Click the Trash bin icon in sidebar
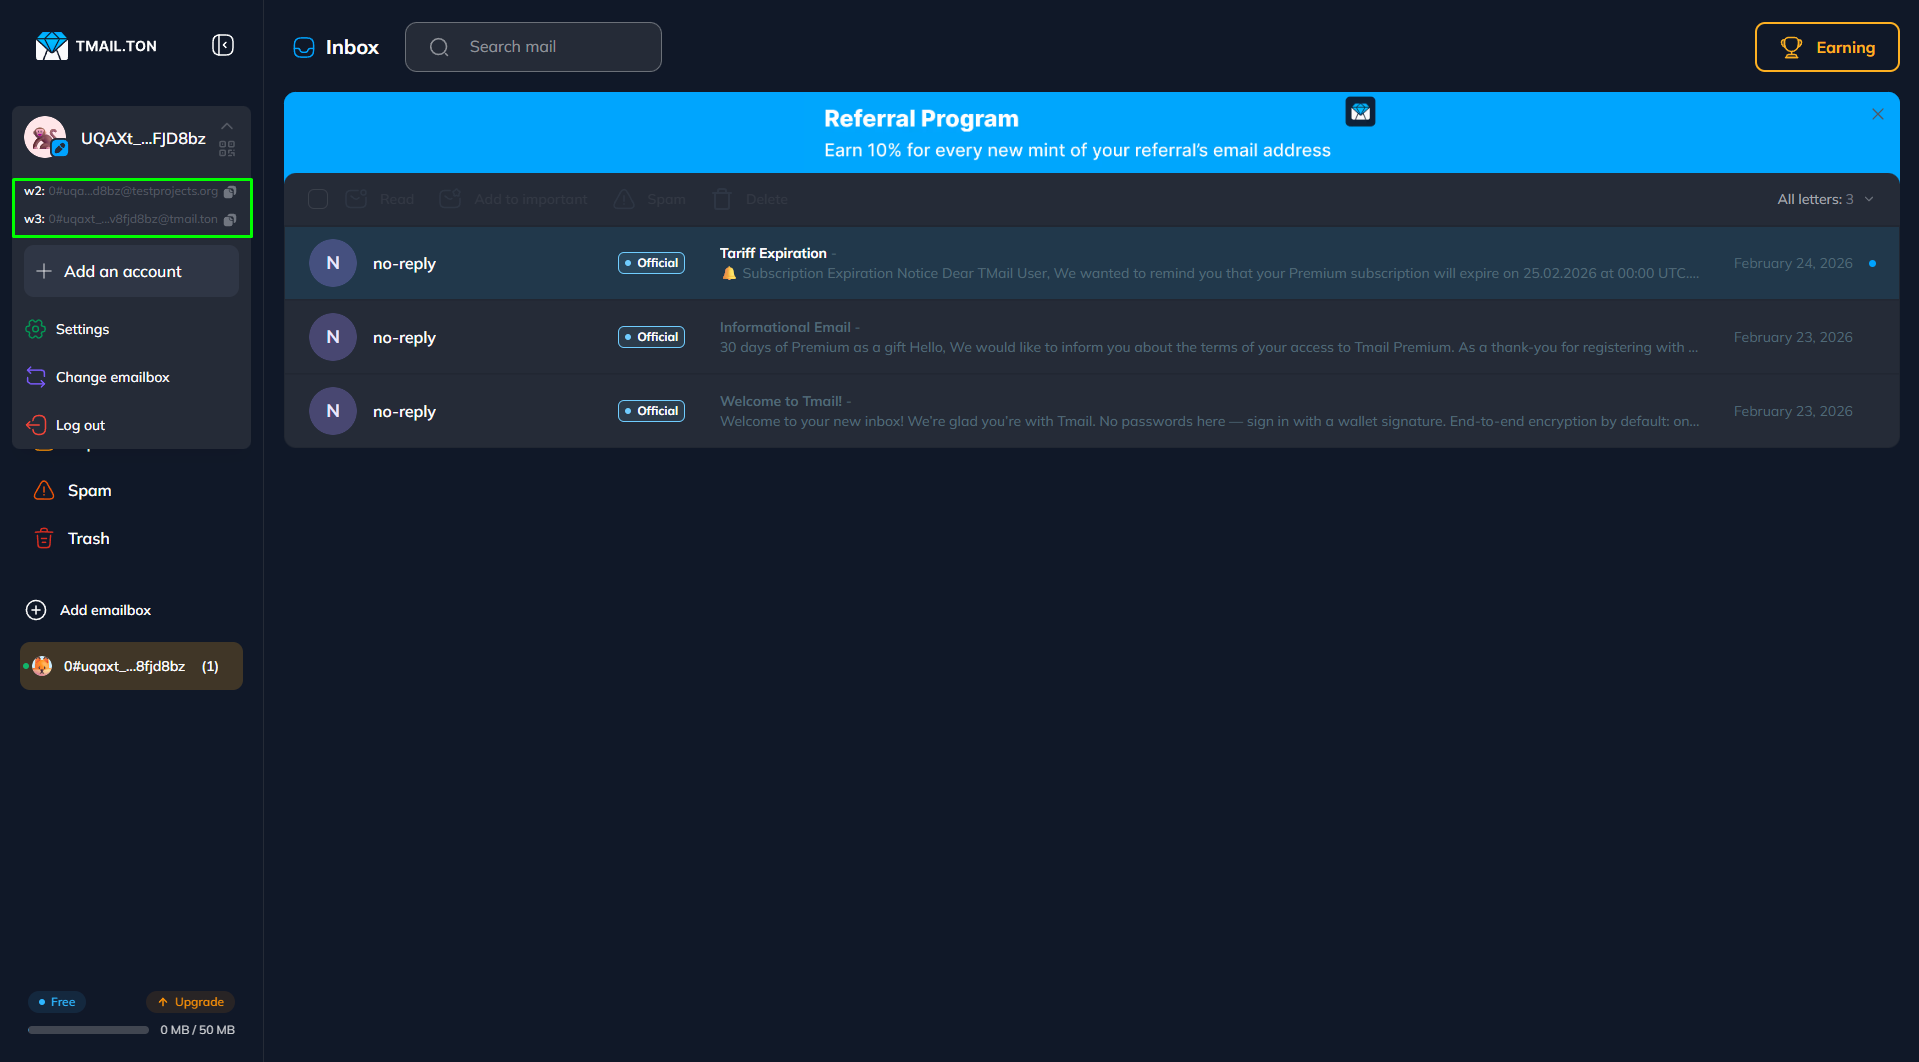 point(43,538)
